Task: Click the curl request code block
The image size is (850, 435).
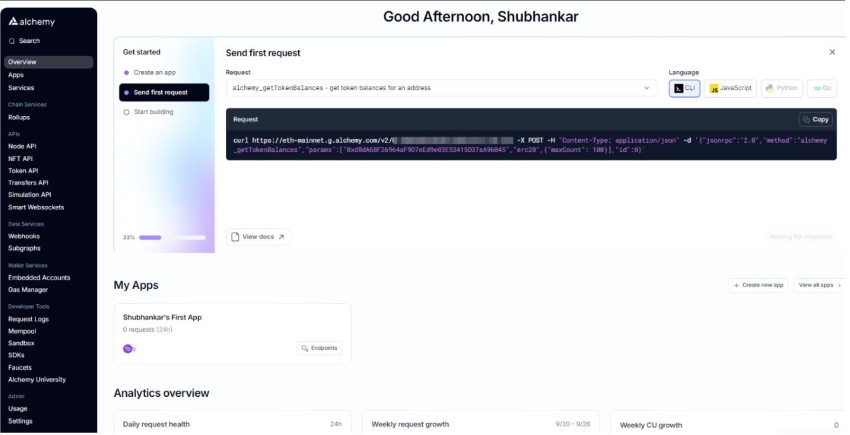Action: [x=531, y=145]
